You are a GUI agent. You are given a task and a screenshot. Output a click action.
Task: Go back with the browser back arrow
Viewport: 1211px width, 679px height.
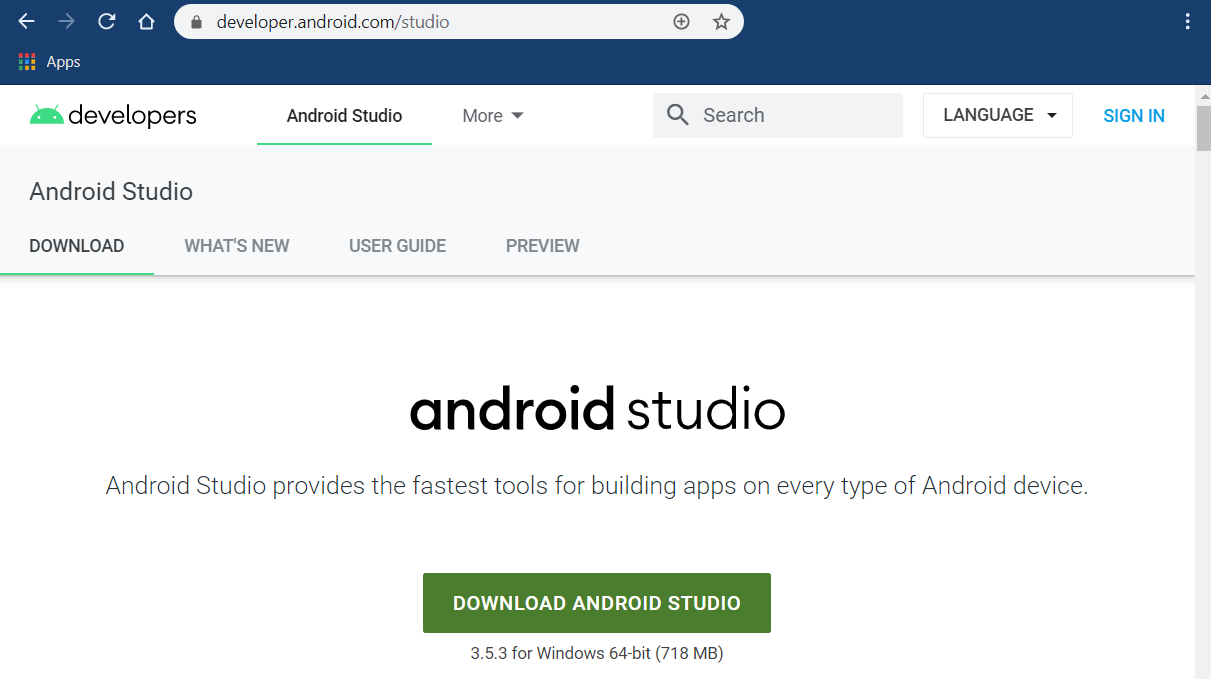pos(27,21)
